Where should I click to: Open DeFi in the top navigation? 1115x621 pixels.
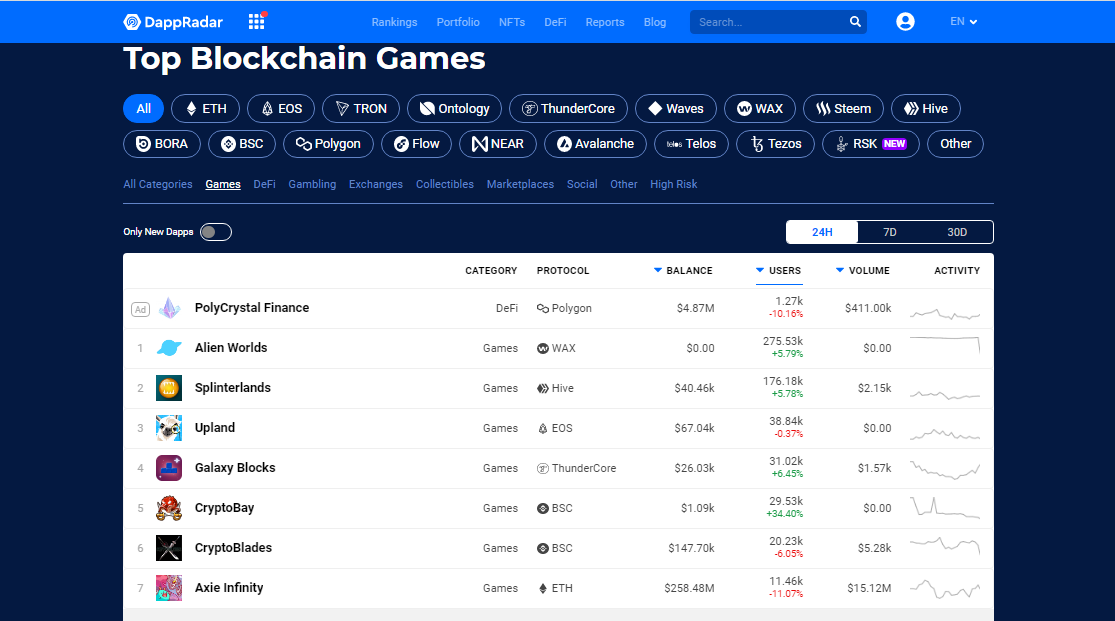[555, 22]
